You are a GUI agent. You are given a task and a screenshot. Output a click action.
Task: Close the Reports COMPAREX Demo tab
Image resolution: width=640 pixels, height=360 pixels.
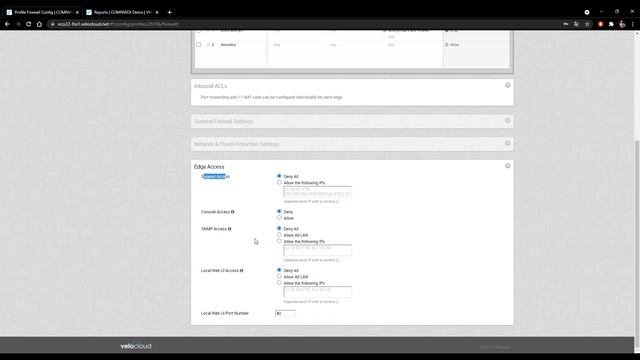coord(157,12)
